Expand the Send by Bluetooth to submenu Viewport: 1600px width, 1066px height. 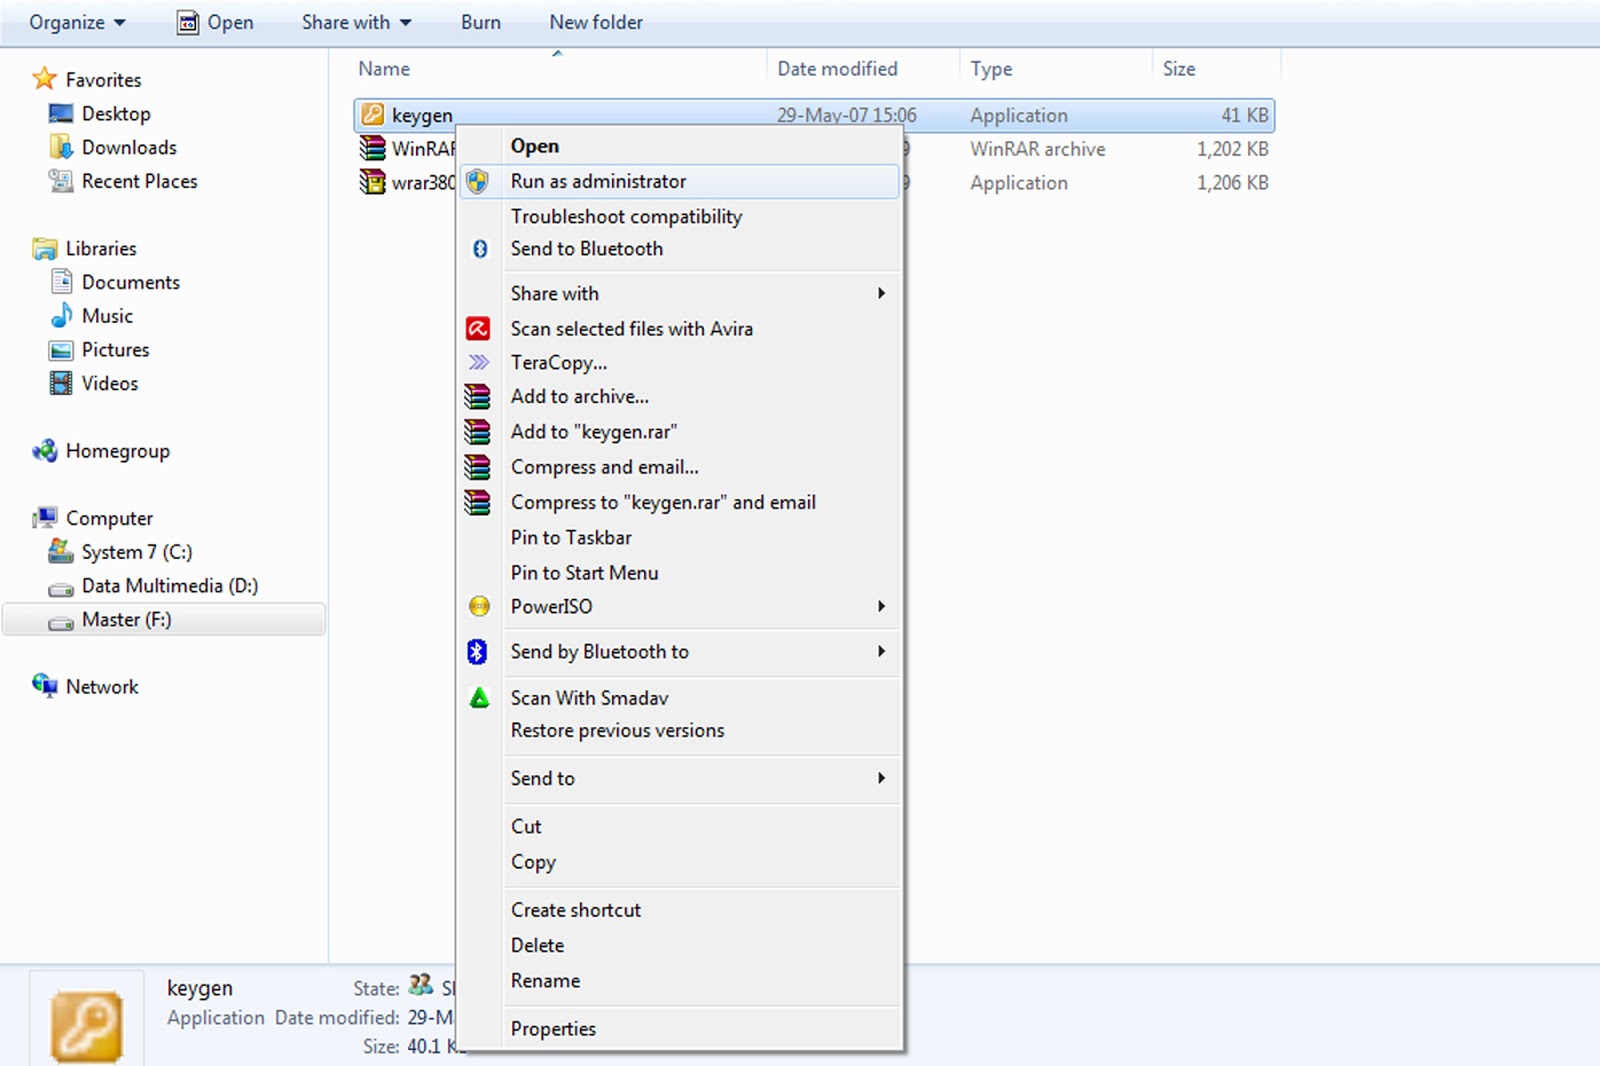coord(881,651)
